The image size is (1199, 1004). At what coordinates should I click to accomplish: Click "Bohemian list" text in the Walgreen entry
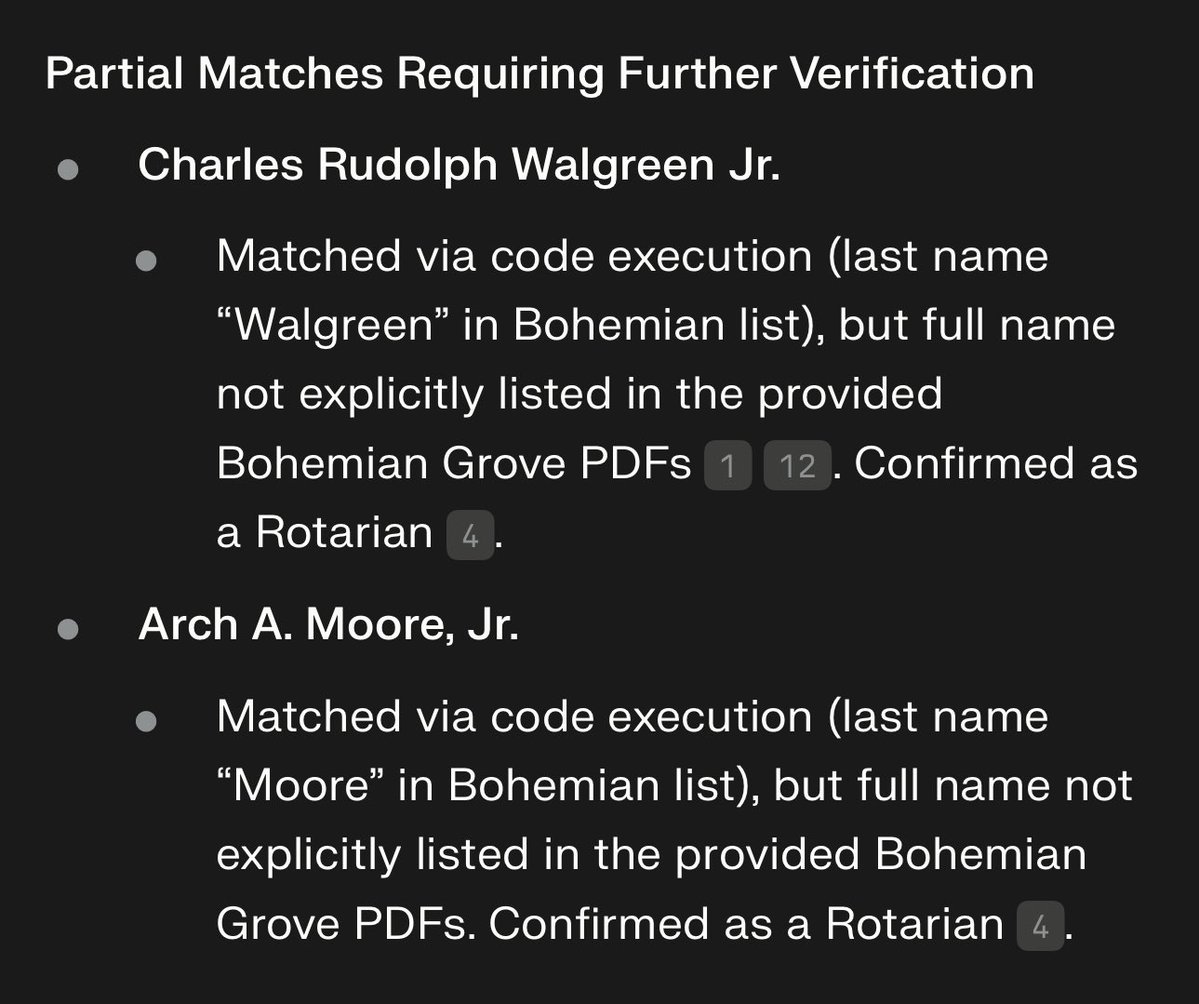click(x=636, y=326)
